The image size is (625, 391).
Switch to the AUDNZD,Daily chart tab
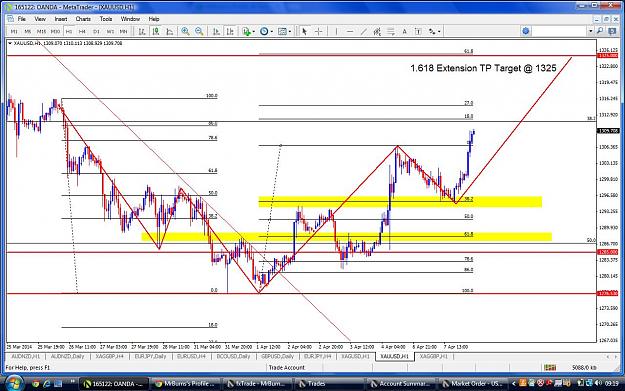[67, 356]
